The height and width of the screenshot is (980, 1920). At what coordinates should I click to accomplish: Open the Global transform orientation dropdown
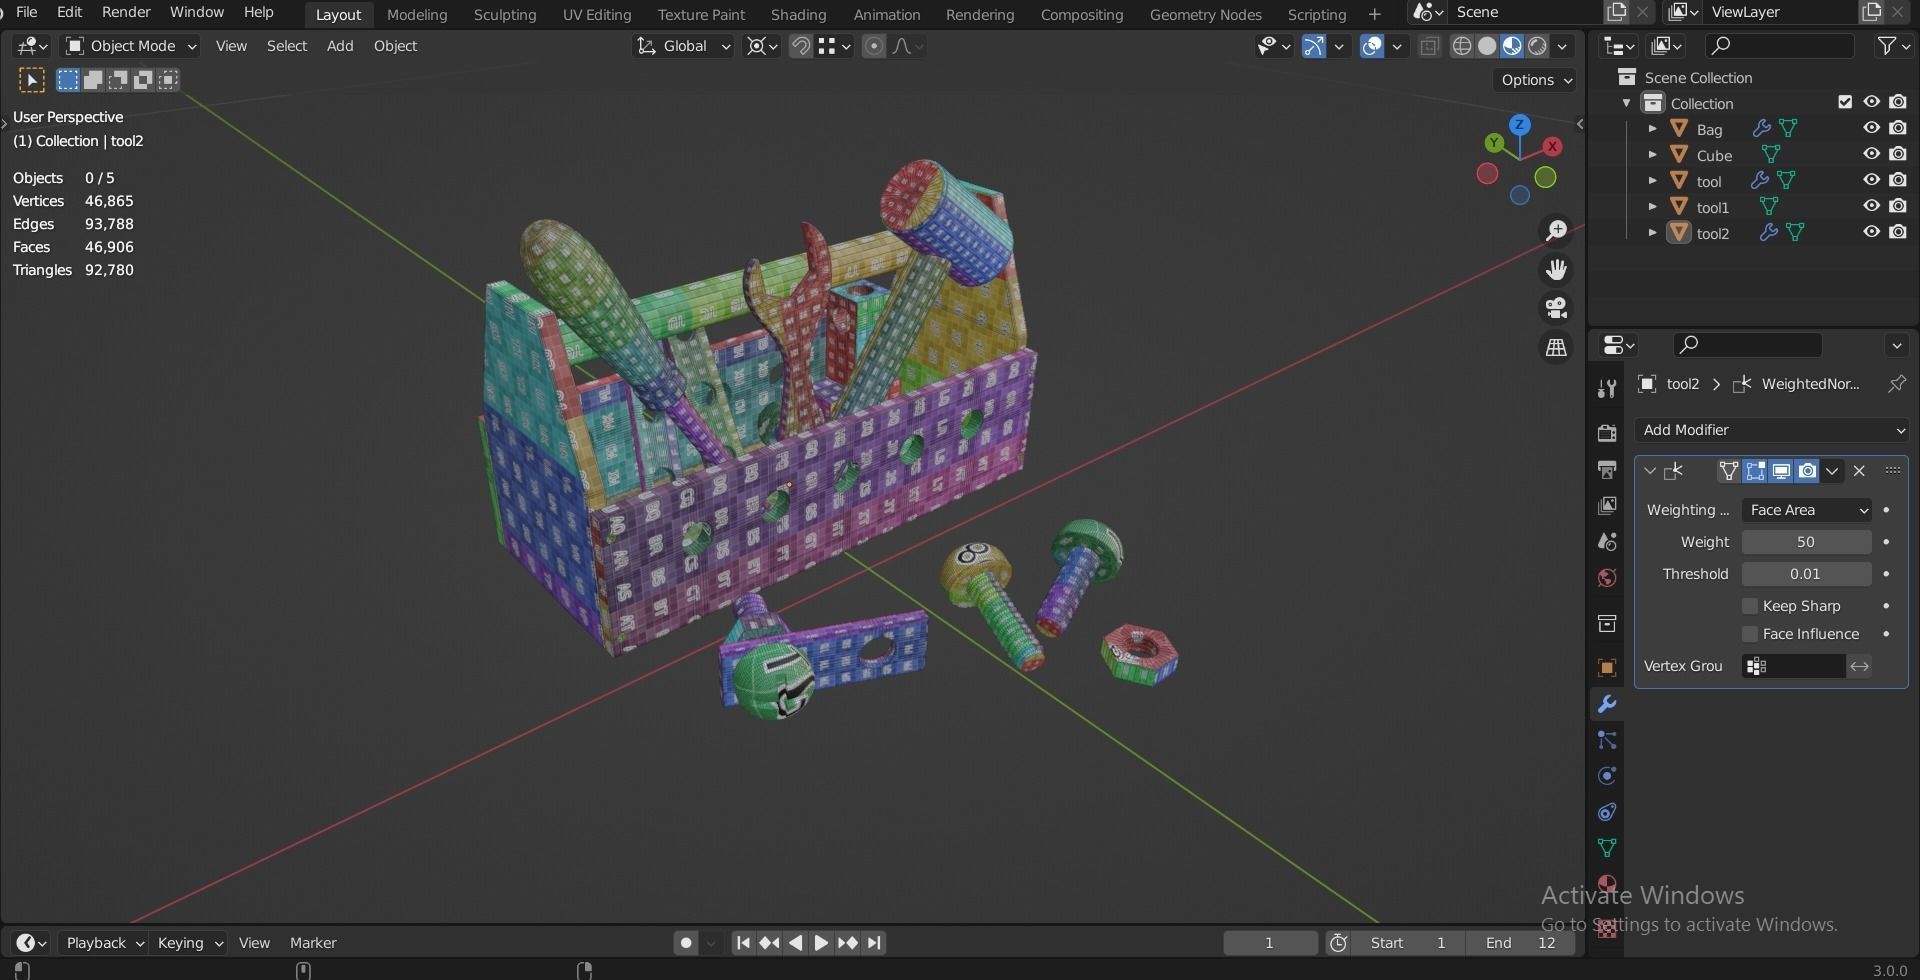[684, 46]
